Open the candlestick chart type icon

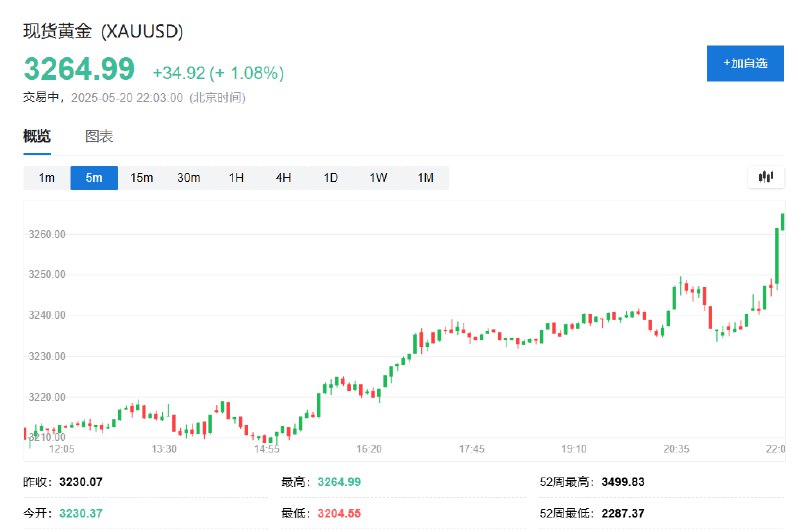click(765, 177)
